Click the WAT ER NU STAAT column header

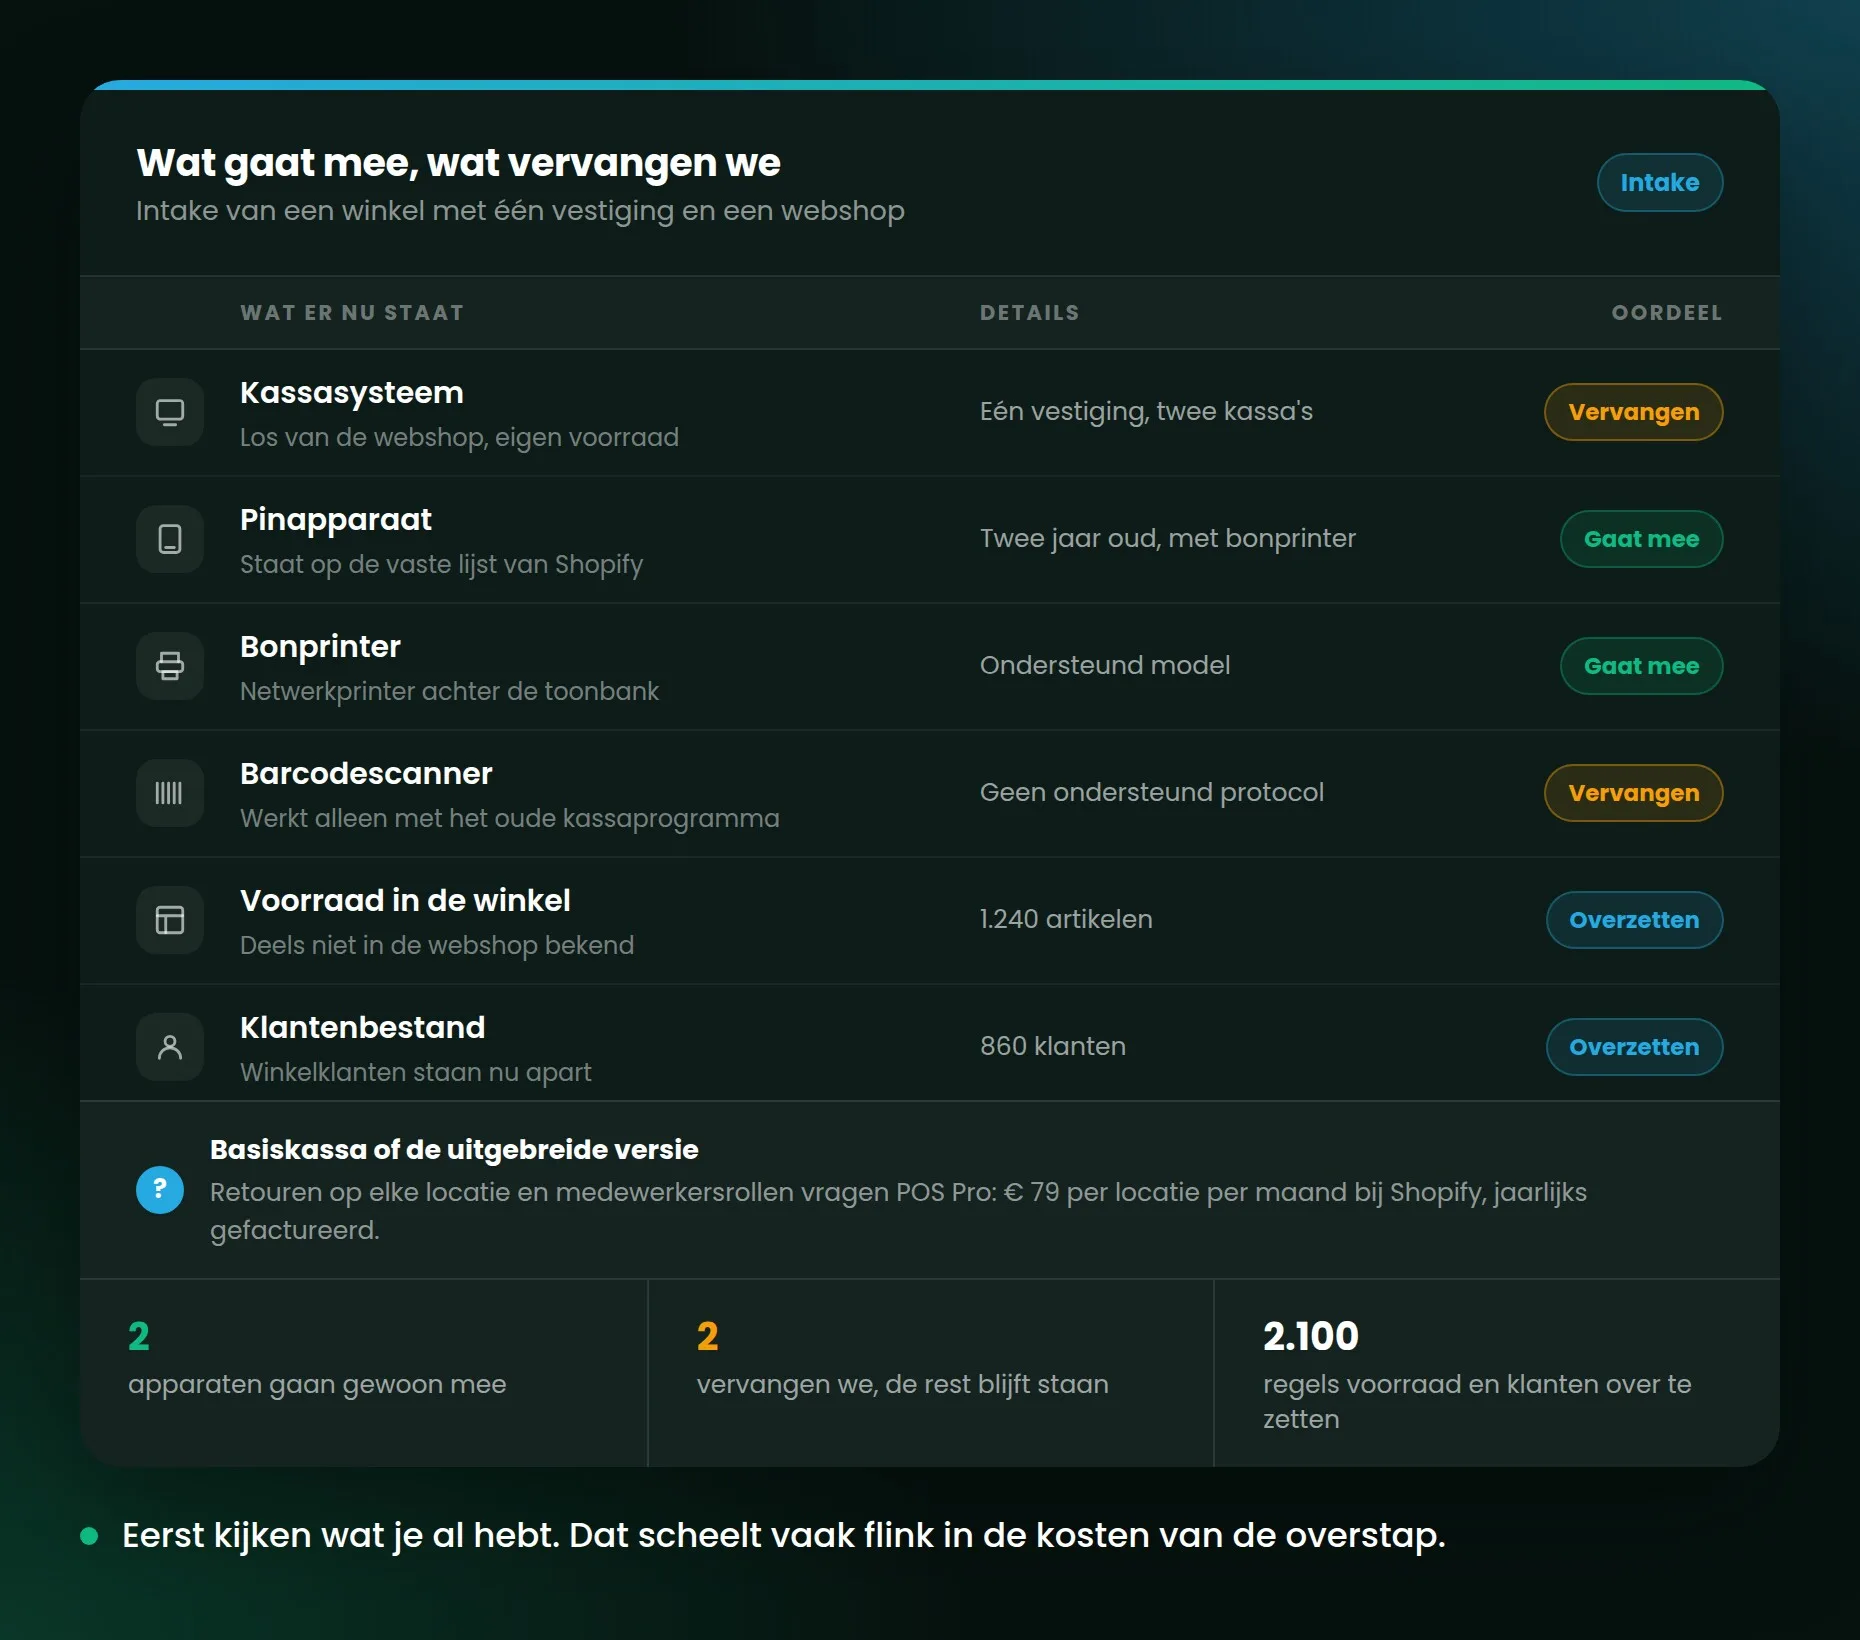point(352,313)
